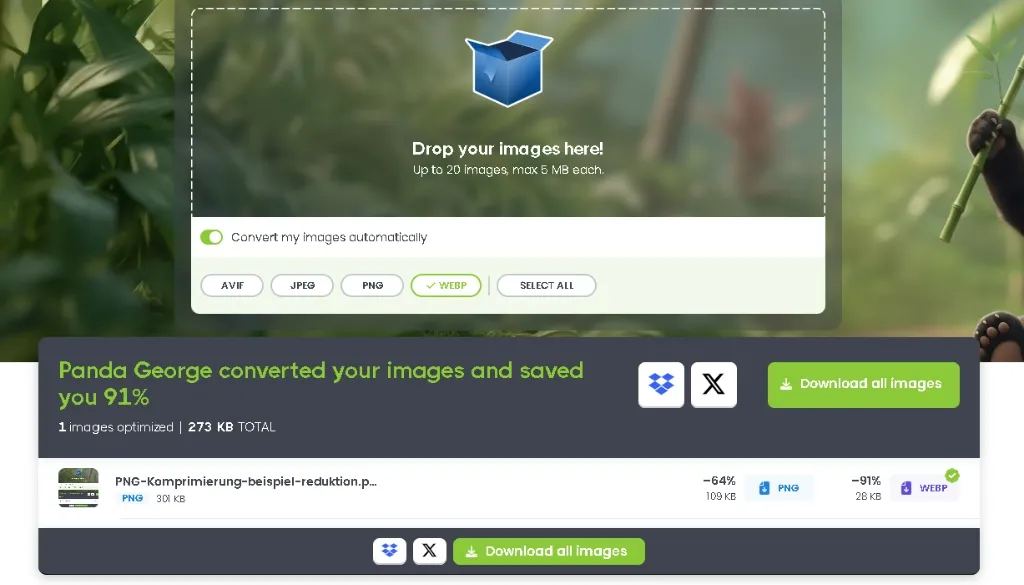This screenshot has width=1024, height=585.
Task: Click the truncated PNG-Komprimierung filename
Action: tap(245, 481)
